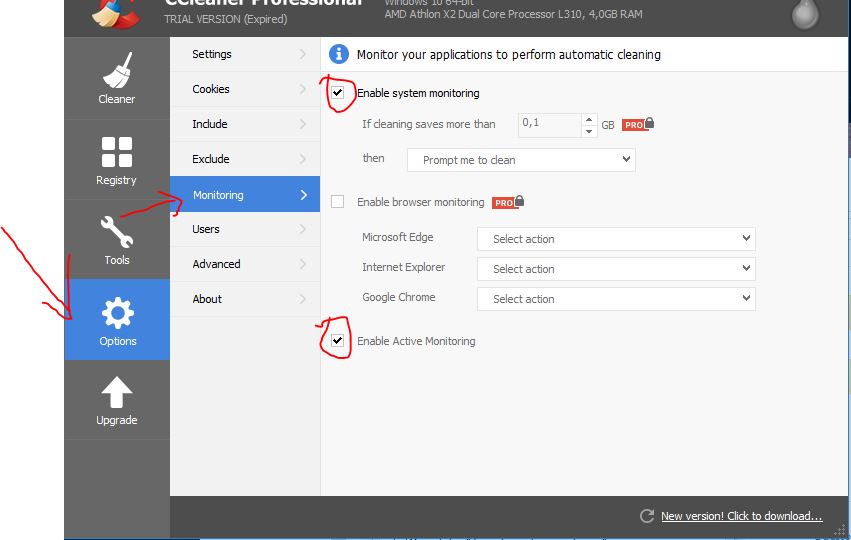Check the Enable browser monitoring box

click(x=338, y=202)
